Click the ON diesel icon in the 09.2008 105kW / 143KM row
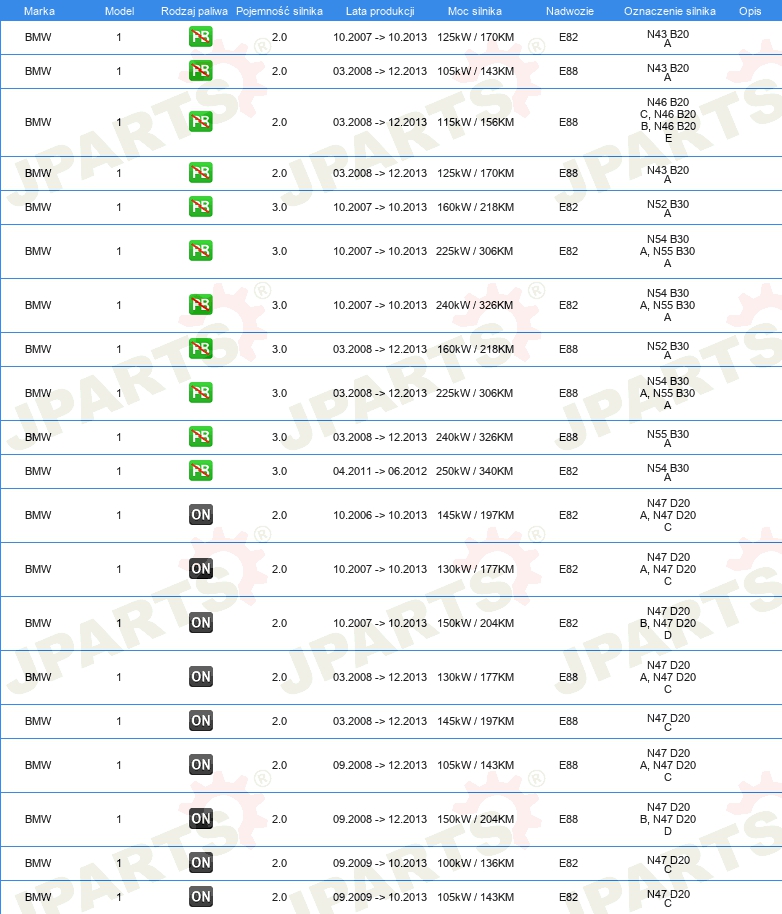This screenshot has width=782, height=914. [x=200, y=765]
